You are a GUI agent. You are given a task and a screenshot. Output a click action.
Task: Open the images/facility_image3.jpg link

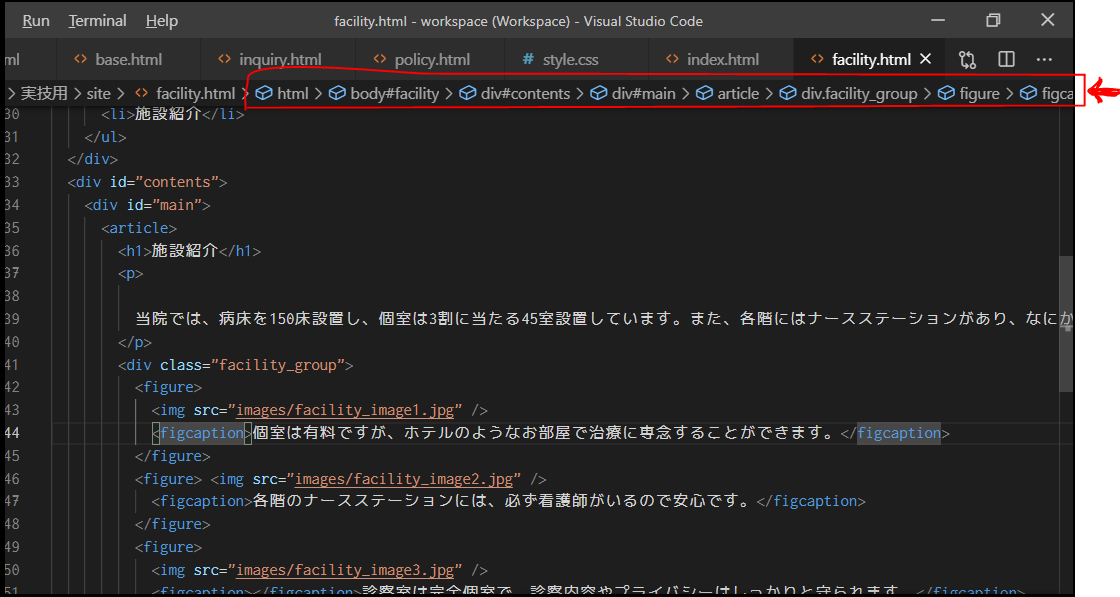(x=345, y=570)
